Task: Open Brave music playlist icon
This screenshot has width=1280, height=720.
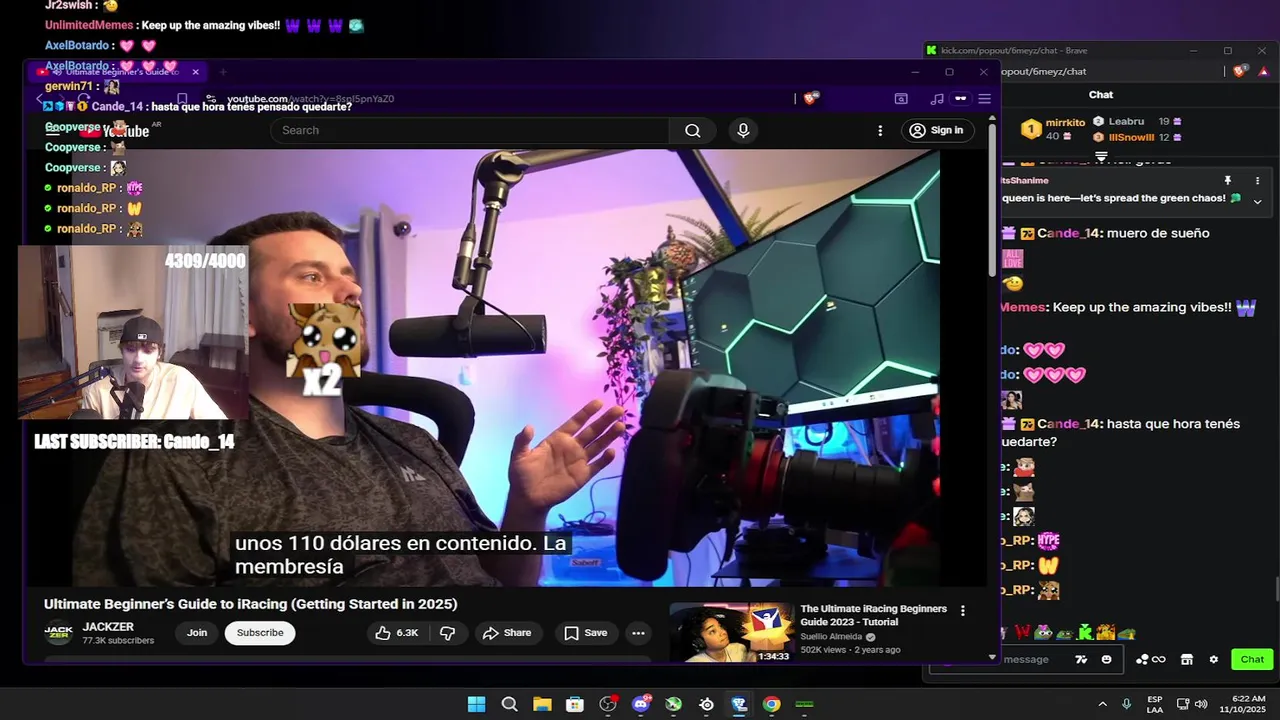Action: click(x=937, y=98)
